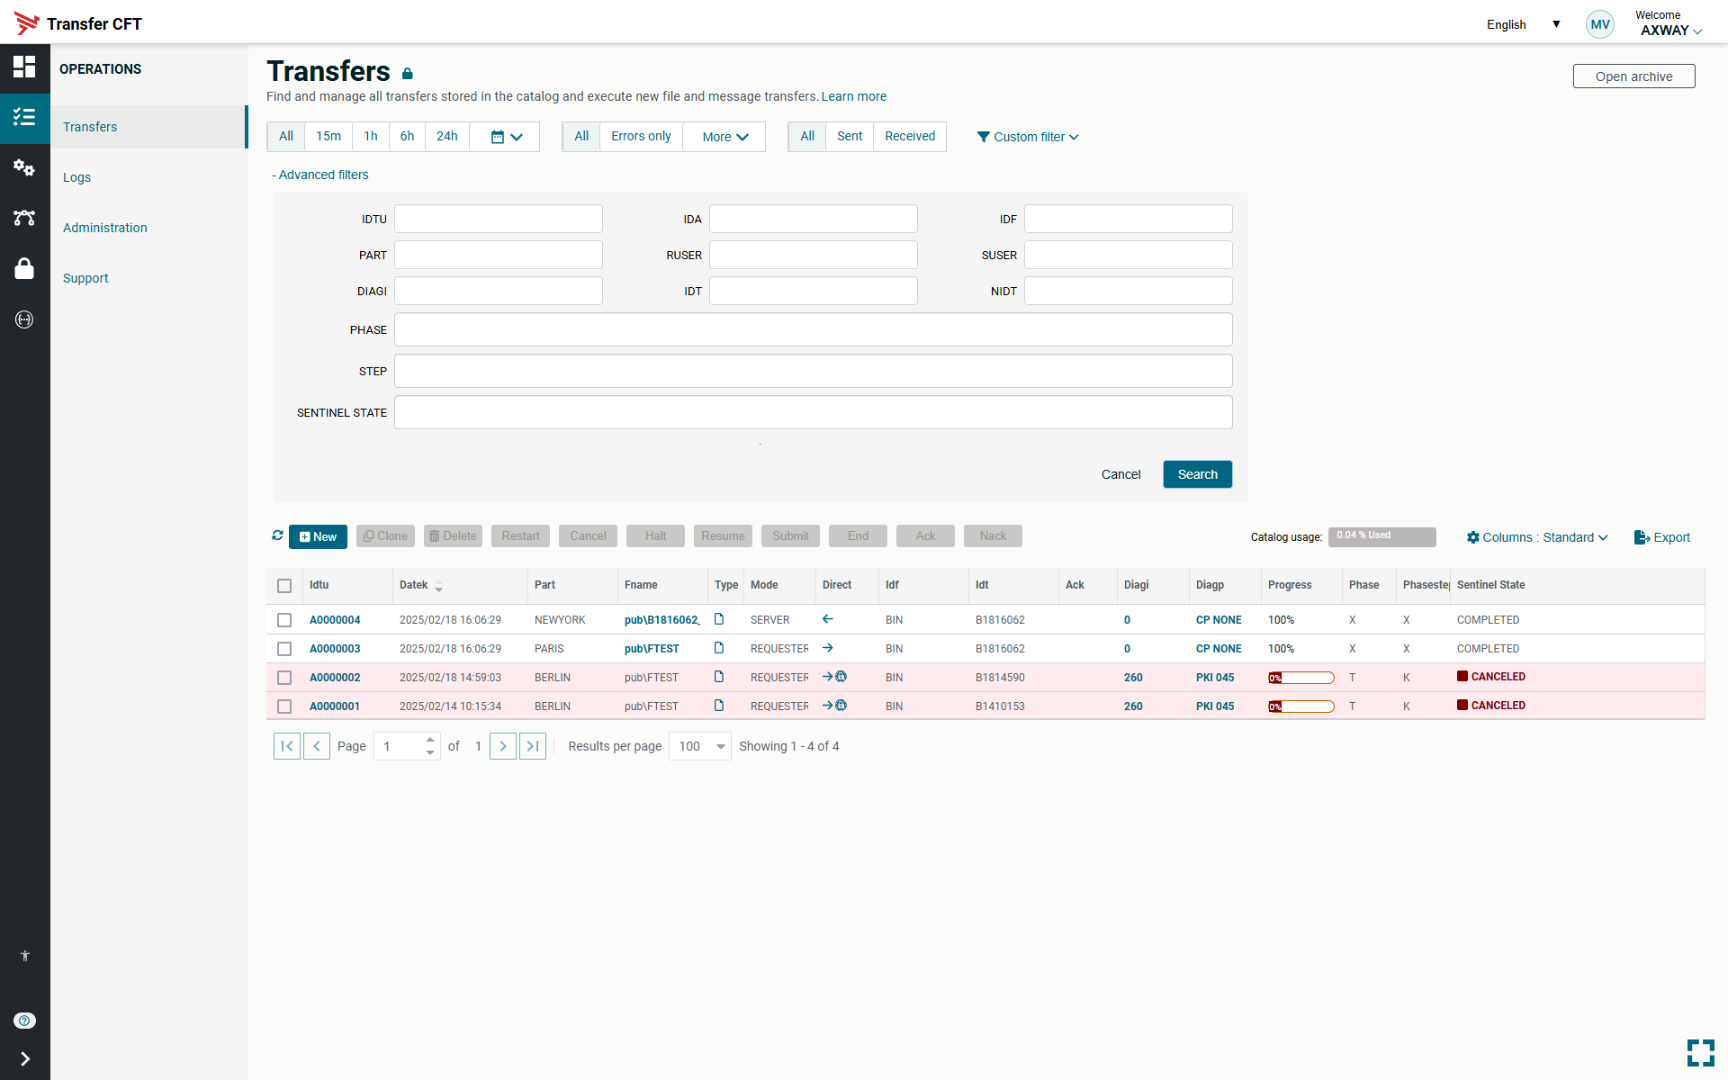
Task: Select 15m time filter
Action: point(328,137)
